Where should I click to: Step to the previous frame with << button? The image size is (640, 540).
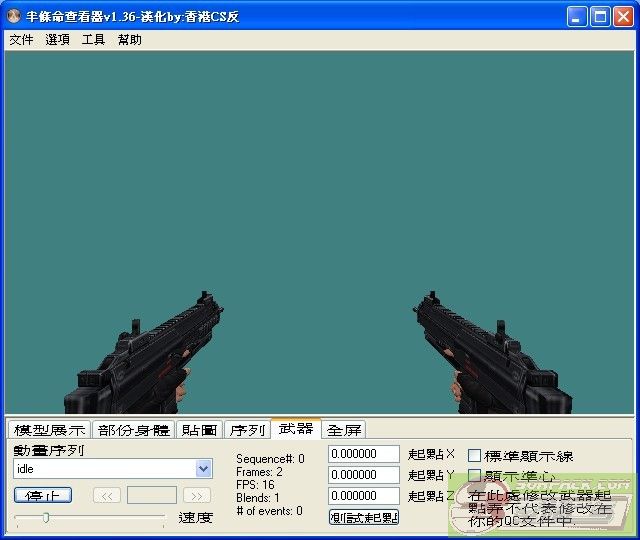point(107,495)
